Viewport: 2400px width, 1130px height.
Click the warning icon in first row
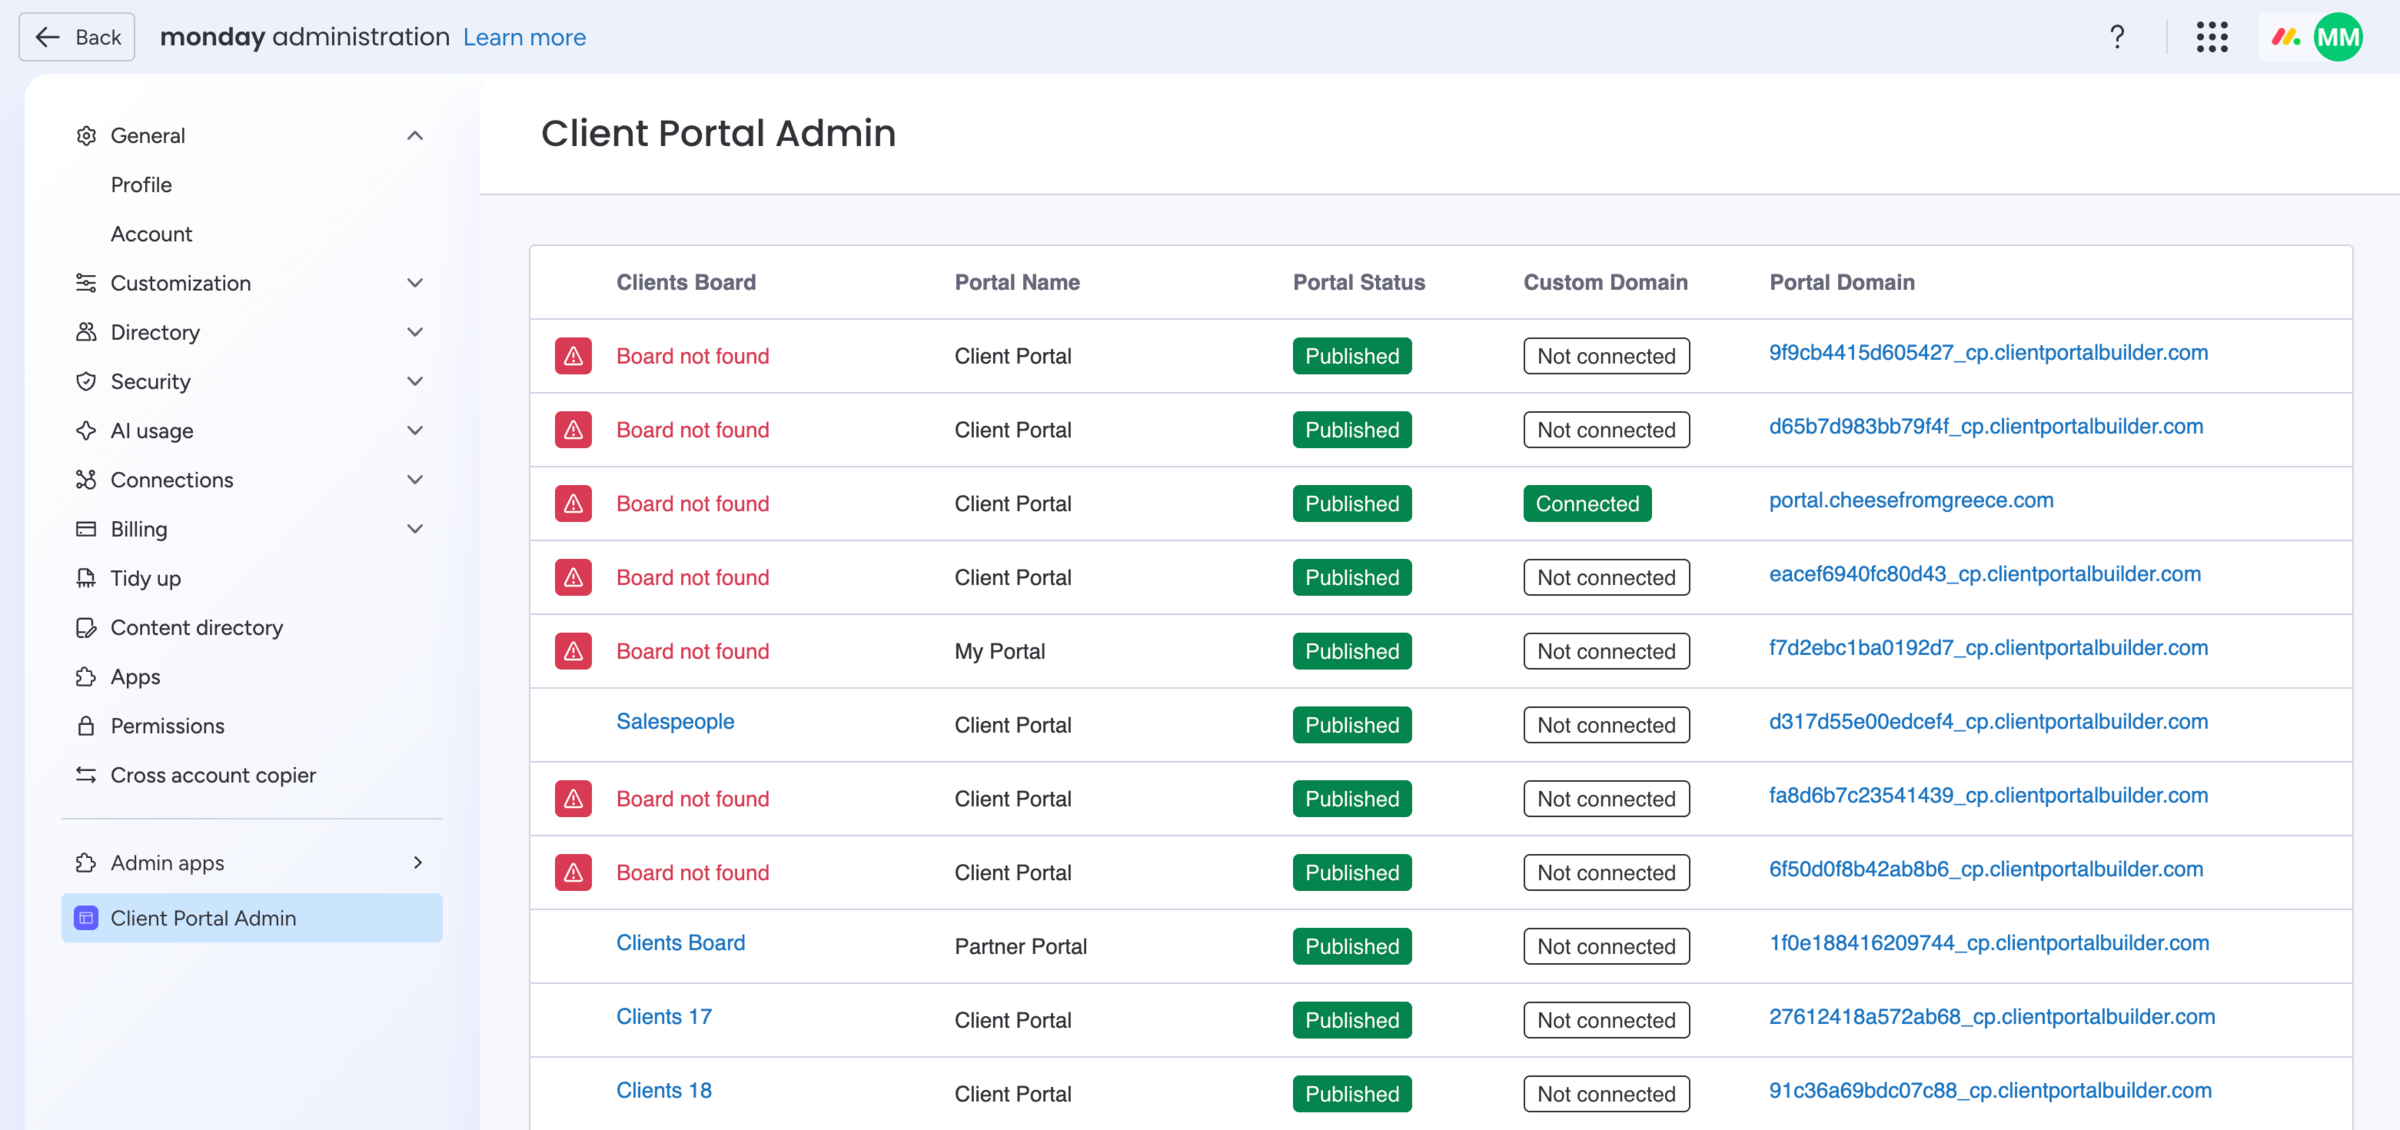(x=573, y=356)
